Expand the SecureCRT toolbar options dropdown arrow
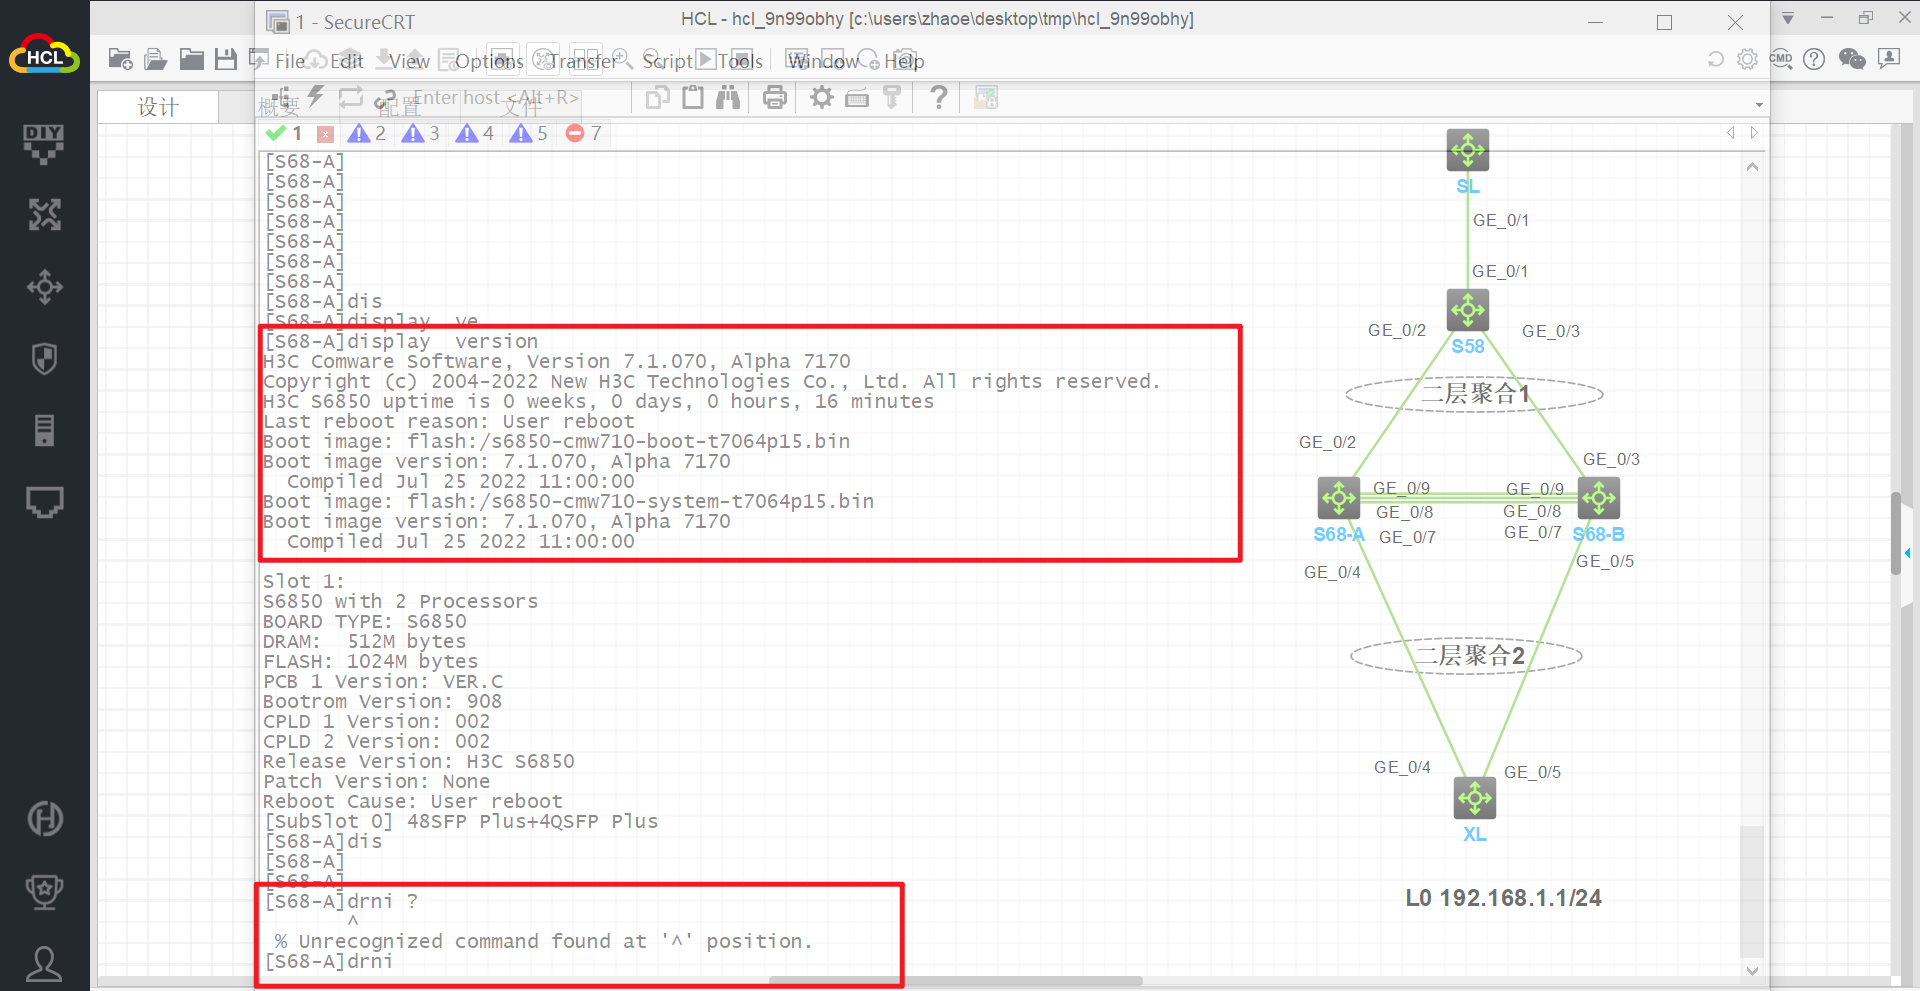This screenshot has width=1920, height=991. point(1759,105)
